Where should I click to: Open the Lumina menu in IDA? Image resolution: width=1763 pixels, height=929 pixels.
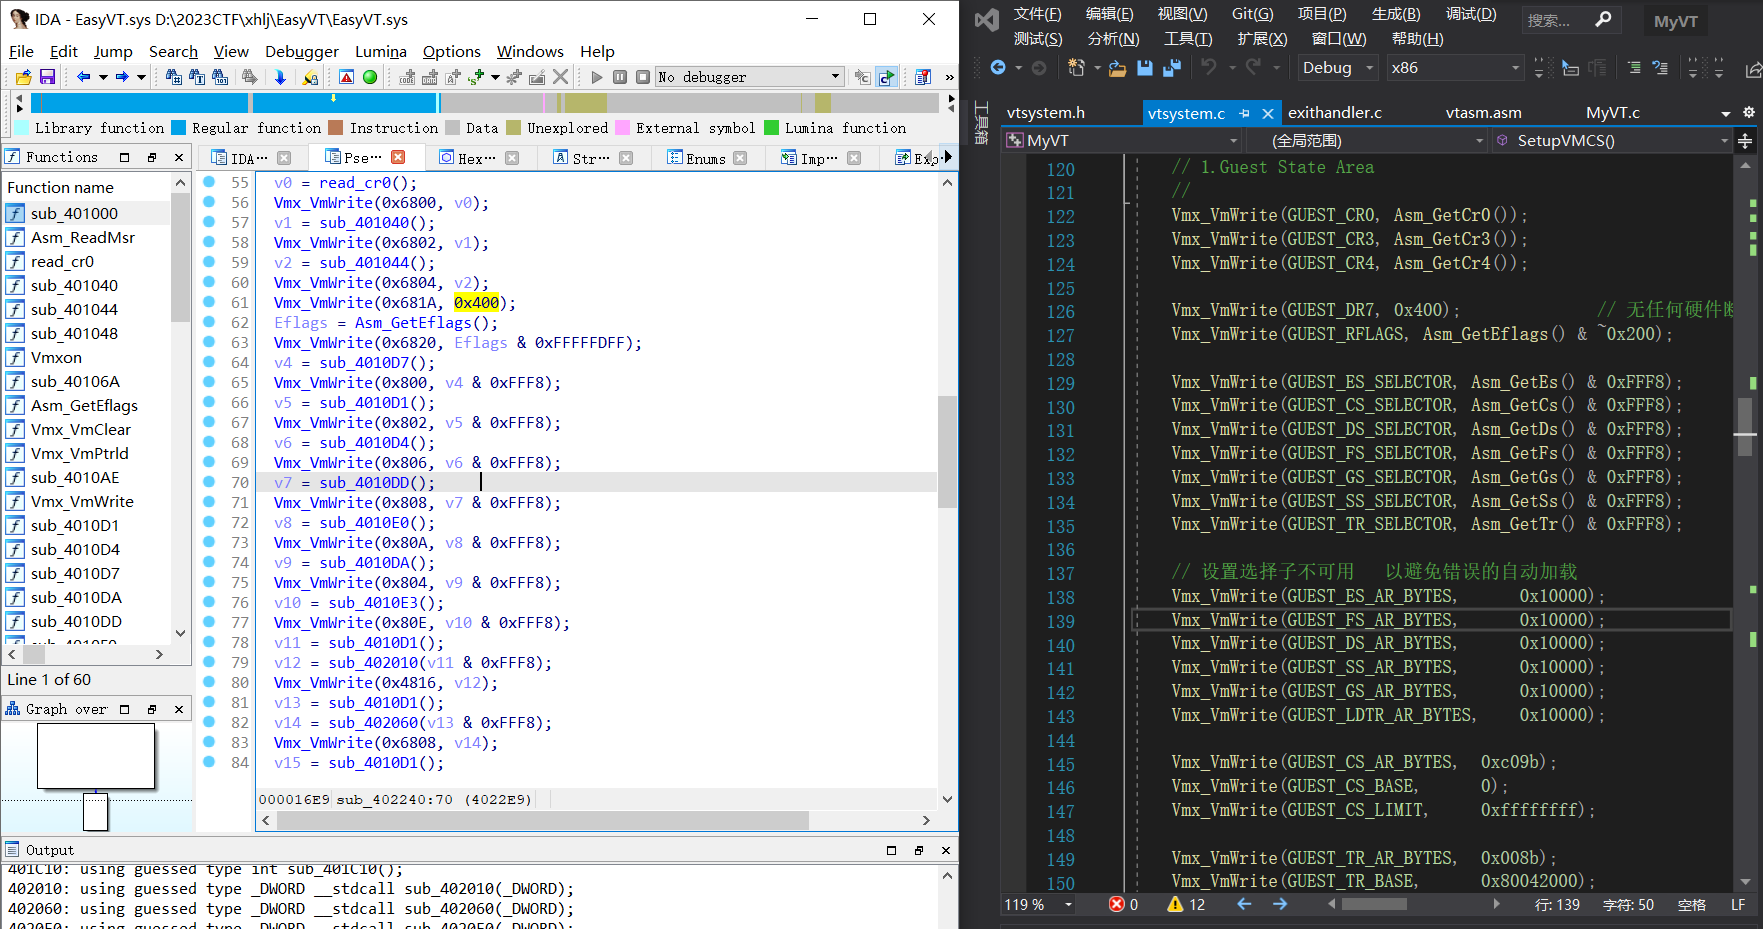point(380,51)
